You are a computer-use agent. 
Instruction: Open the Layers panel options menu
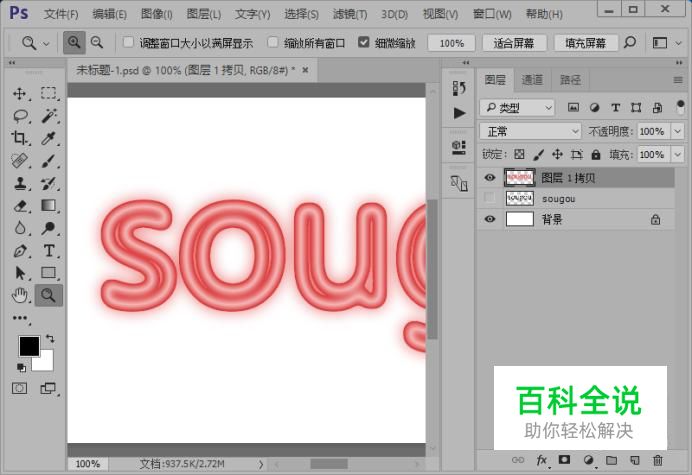point(678,80)
